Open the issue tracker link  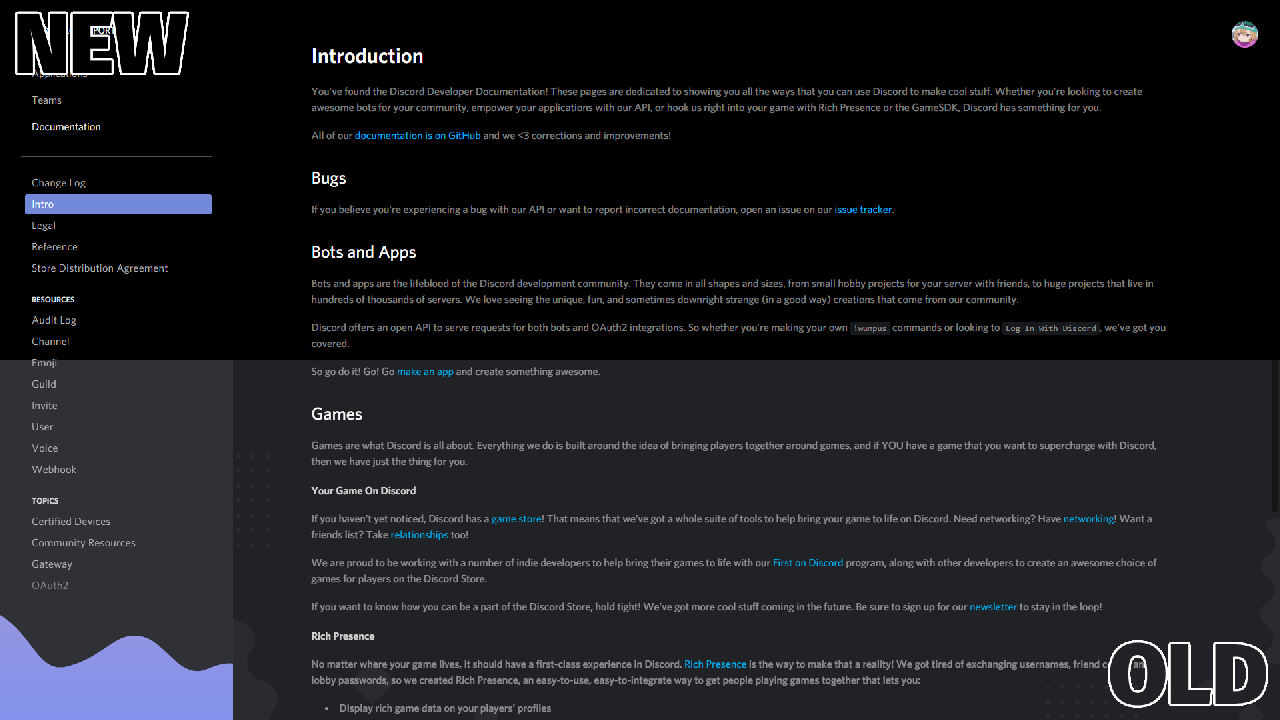[863, 210]
